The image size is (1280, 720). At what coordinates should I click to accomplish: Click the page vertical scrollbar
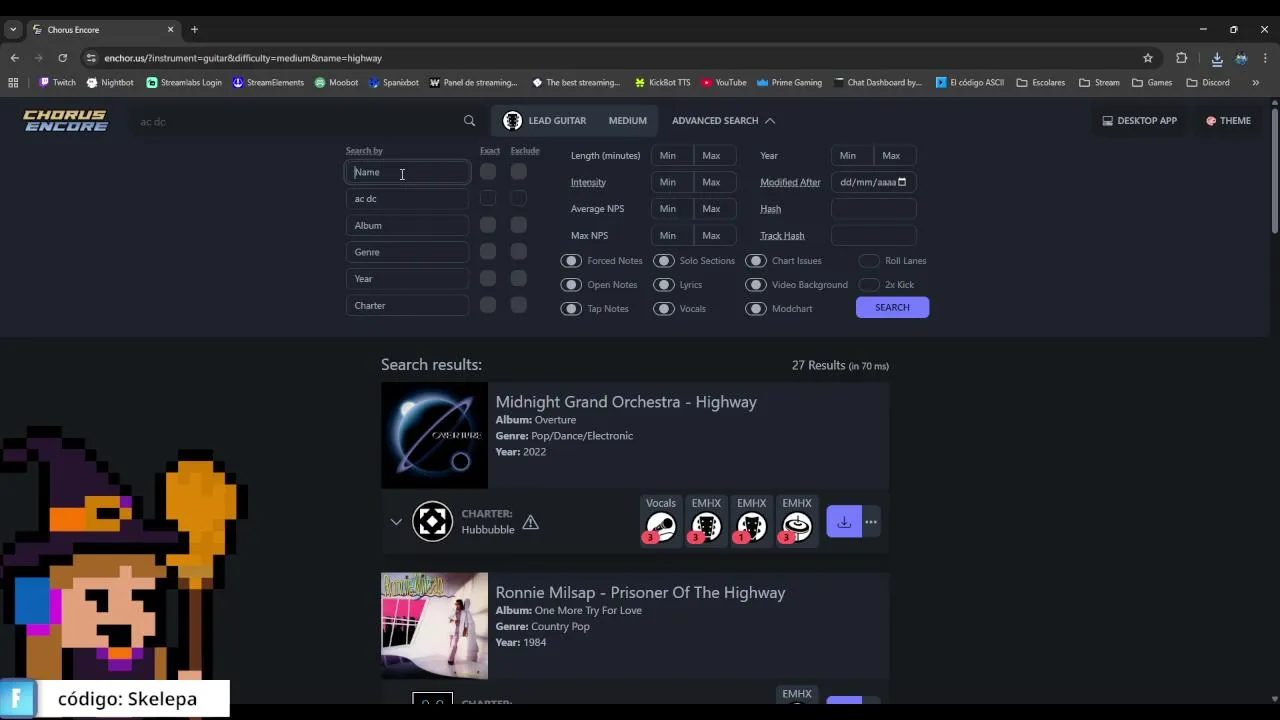coord(1274,170)
